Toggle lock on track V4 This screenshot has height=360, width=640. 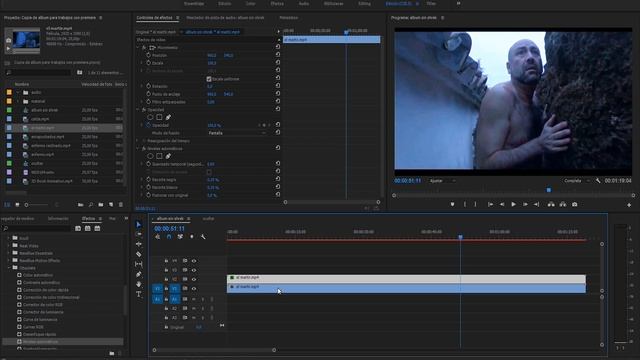166,261
